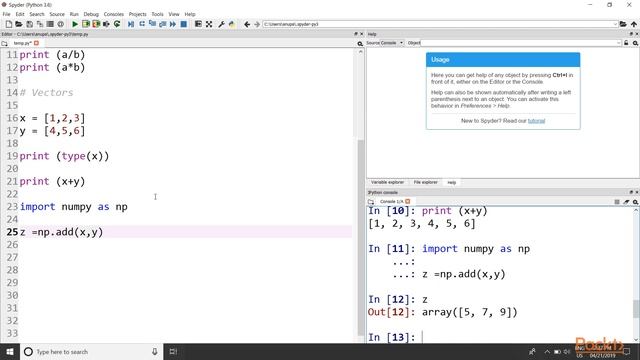Save all open files
Viewport: 640px width, 360px height.
point(40,24)
